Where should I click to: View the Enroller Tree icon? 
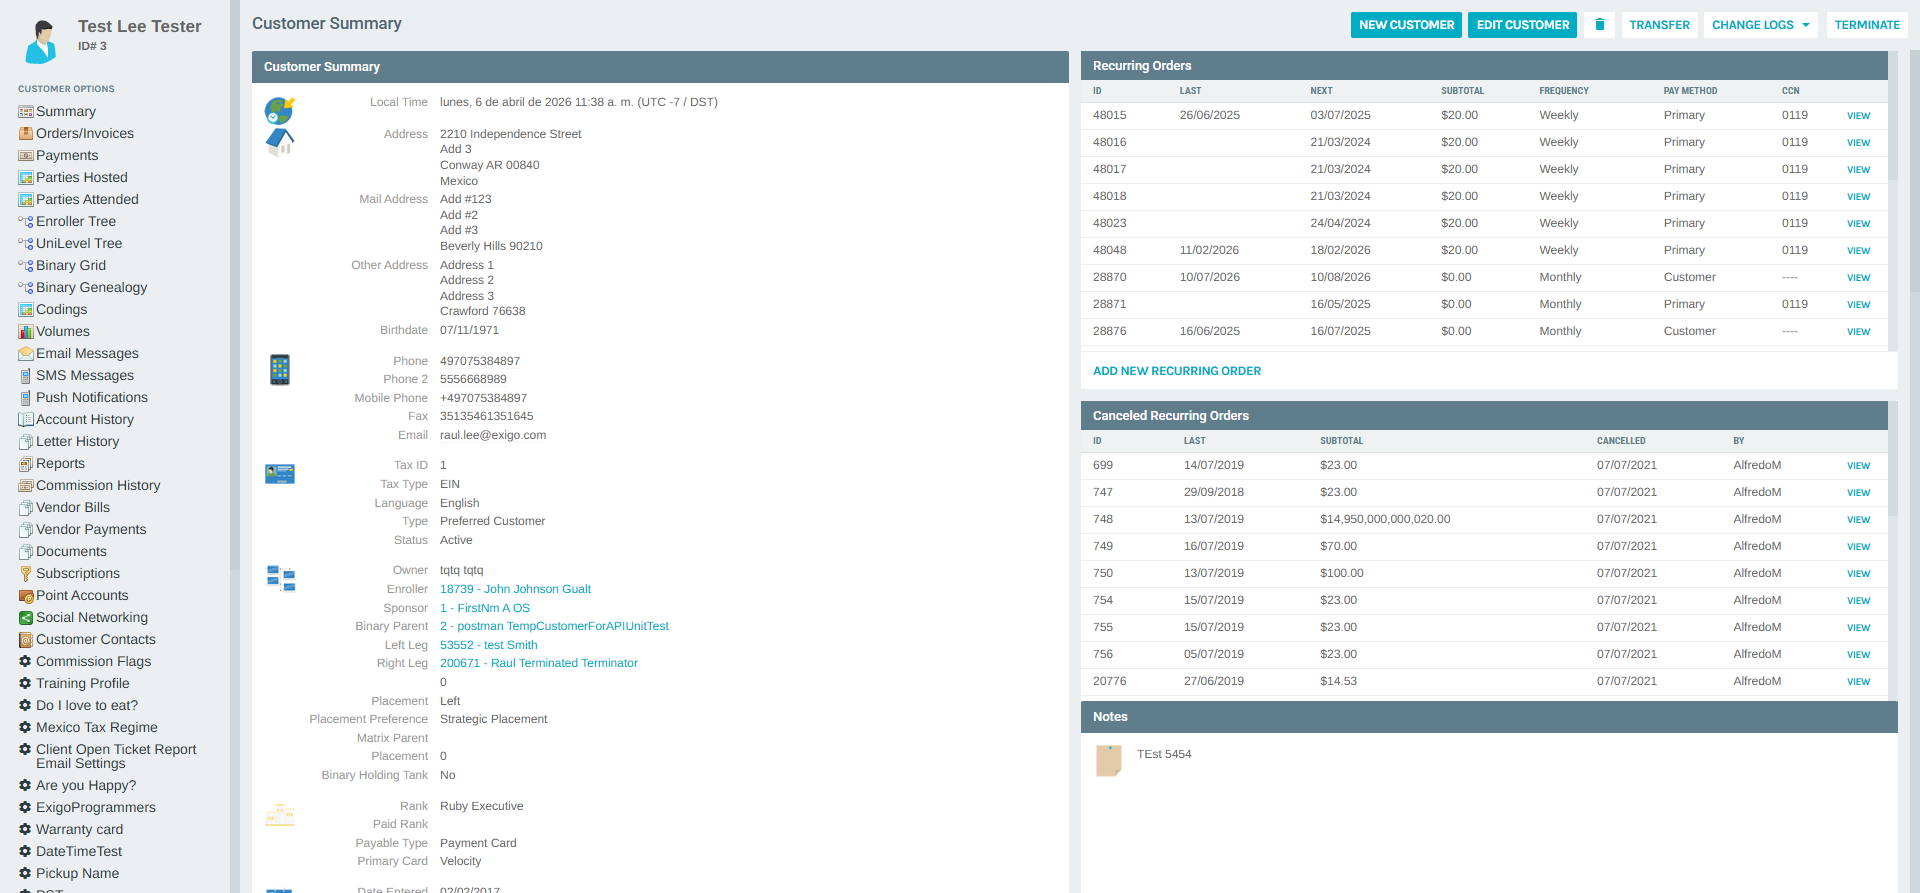click(x=26, y=222)
